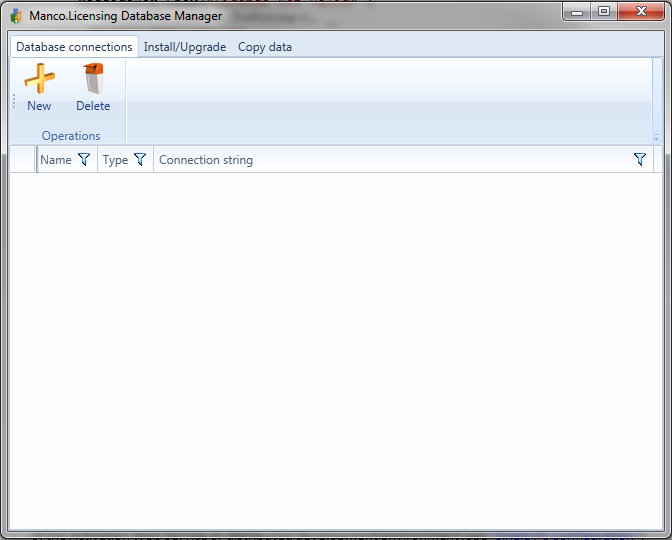Minimize the Database Manager window
Viewport: 672px width, 540px height.
577,12
